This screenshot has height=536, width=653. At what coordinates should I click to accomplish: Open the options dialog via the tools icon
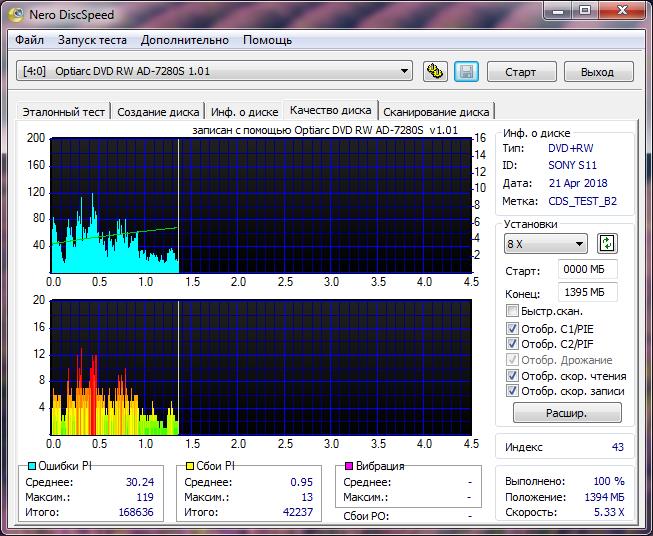pos(435,71)
